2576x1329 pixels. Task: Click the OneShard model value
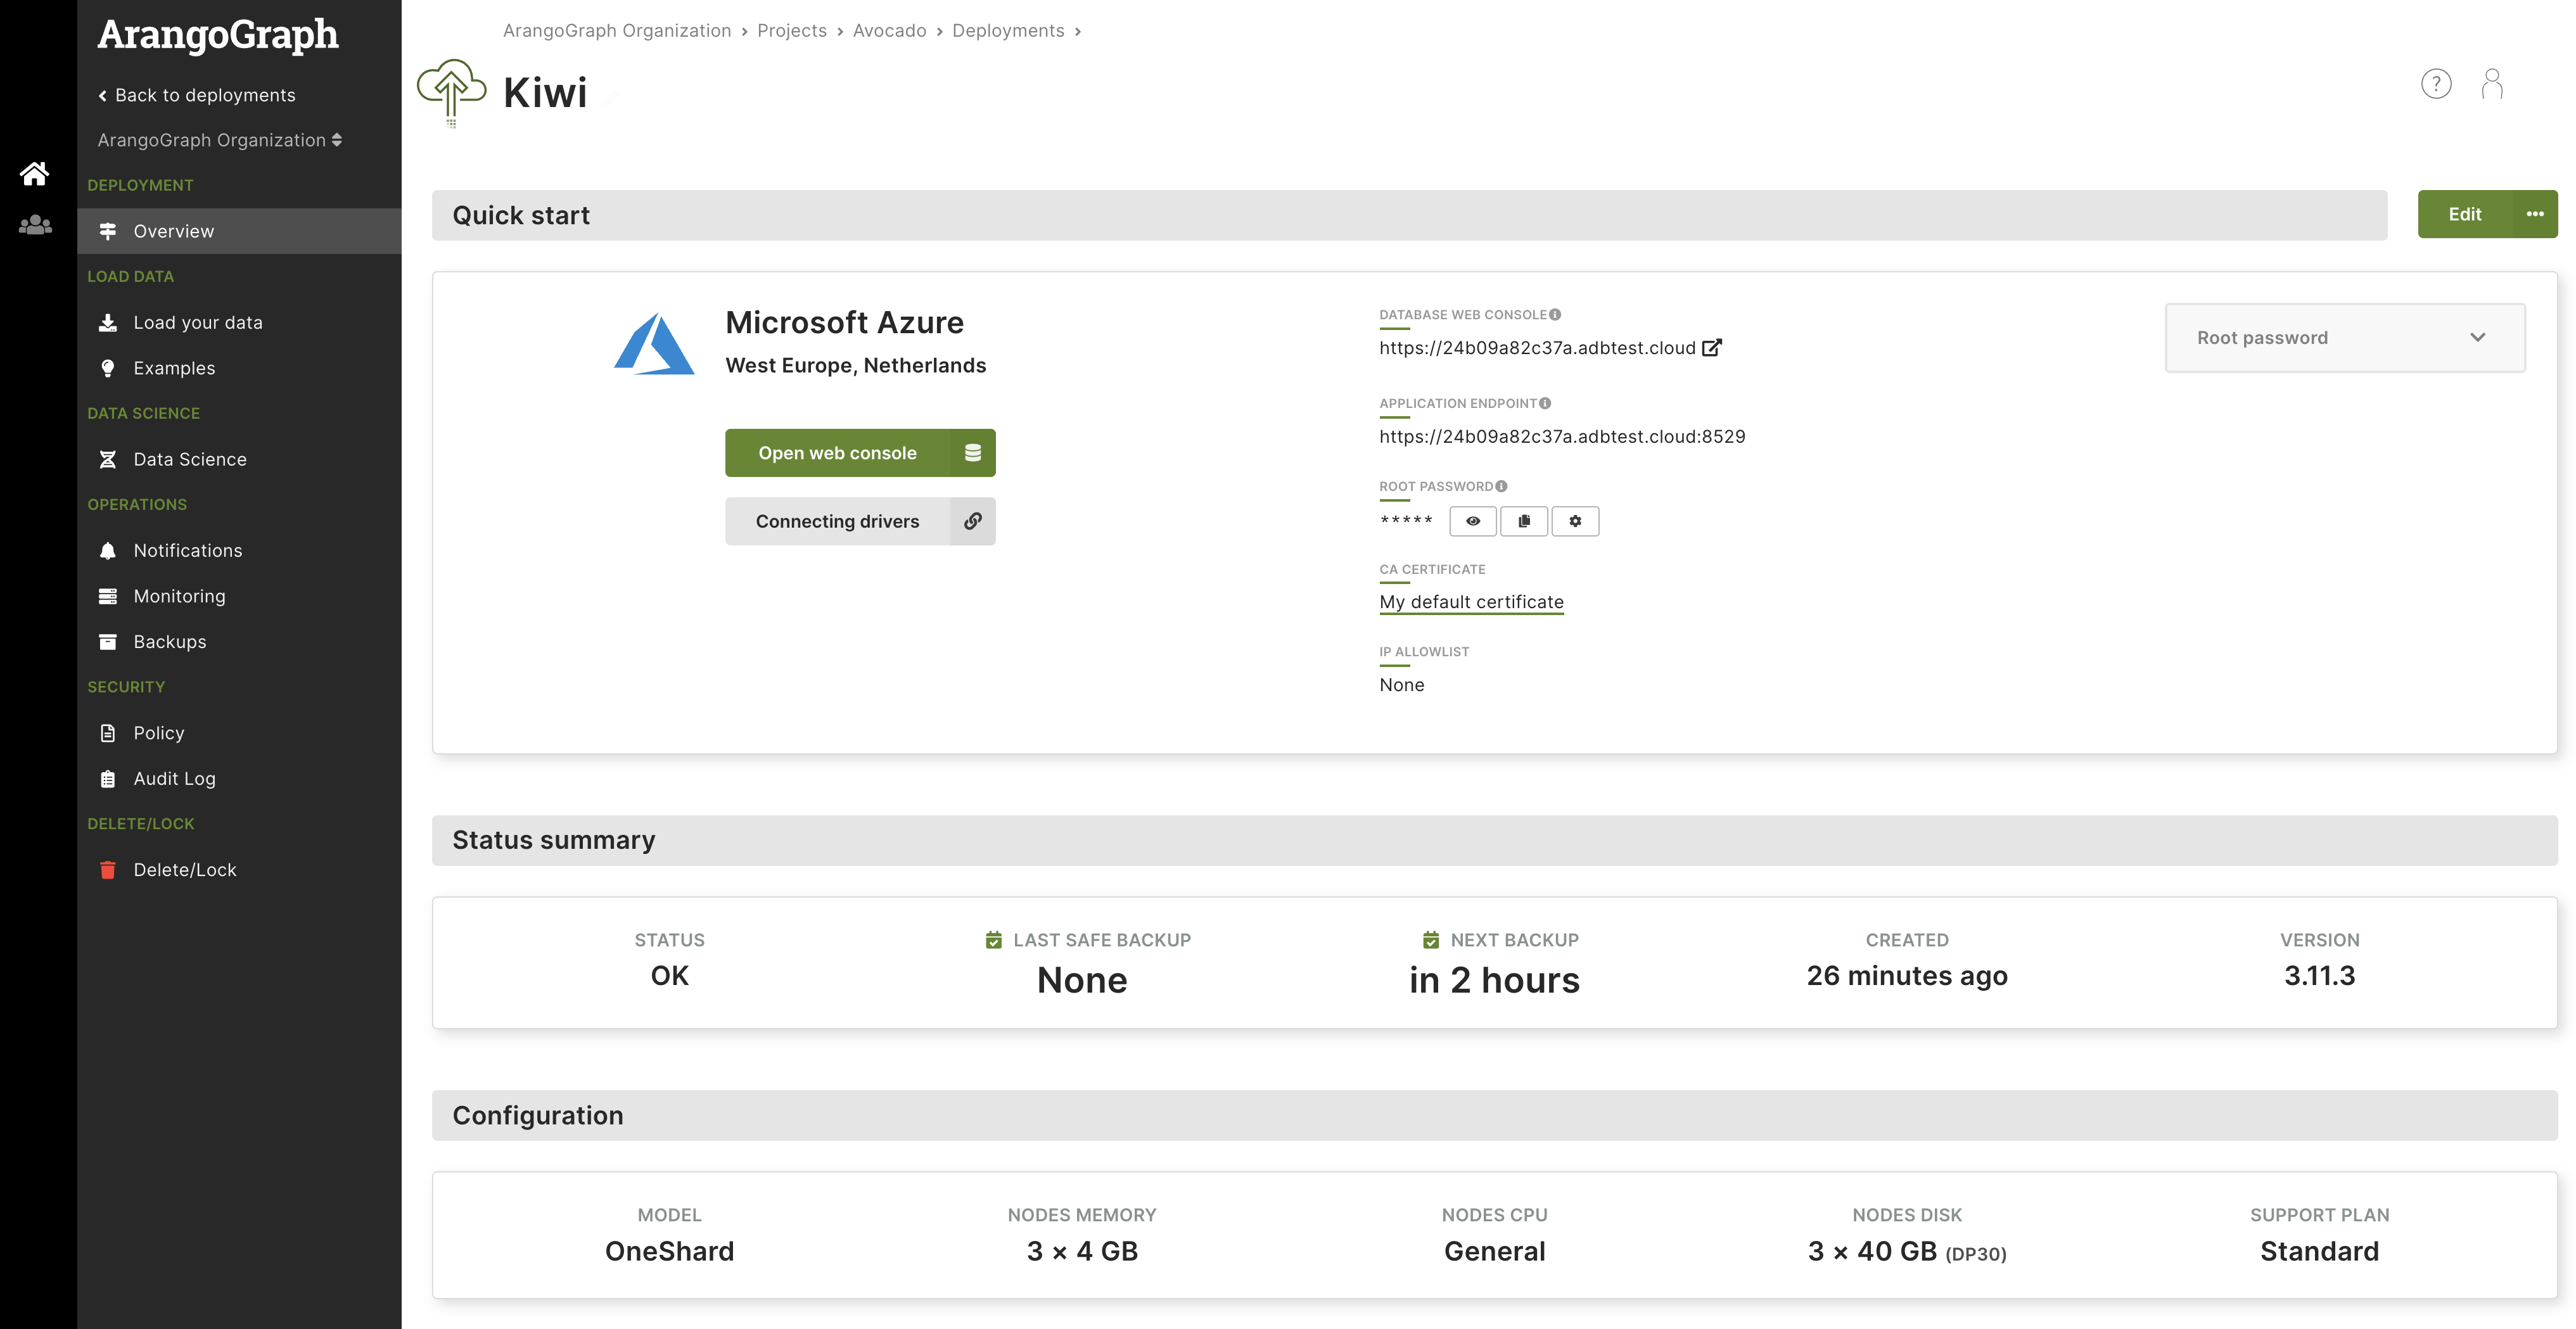669,1251
